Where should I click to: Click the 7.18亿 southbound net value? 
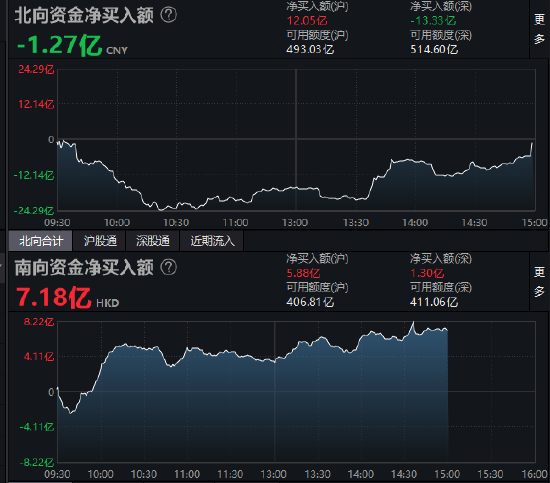coord(54,297)
